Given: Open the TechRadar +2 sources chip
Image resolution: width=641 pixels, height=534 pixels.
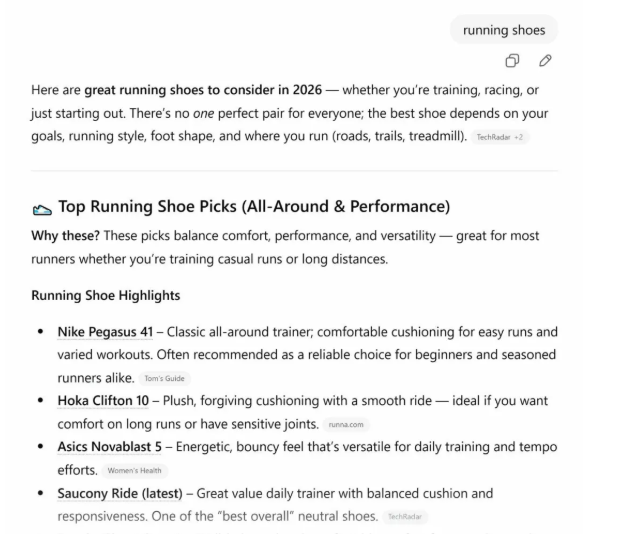Looking at the screenshot, I should pos(499,137).
